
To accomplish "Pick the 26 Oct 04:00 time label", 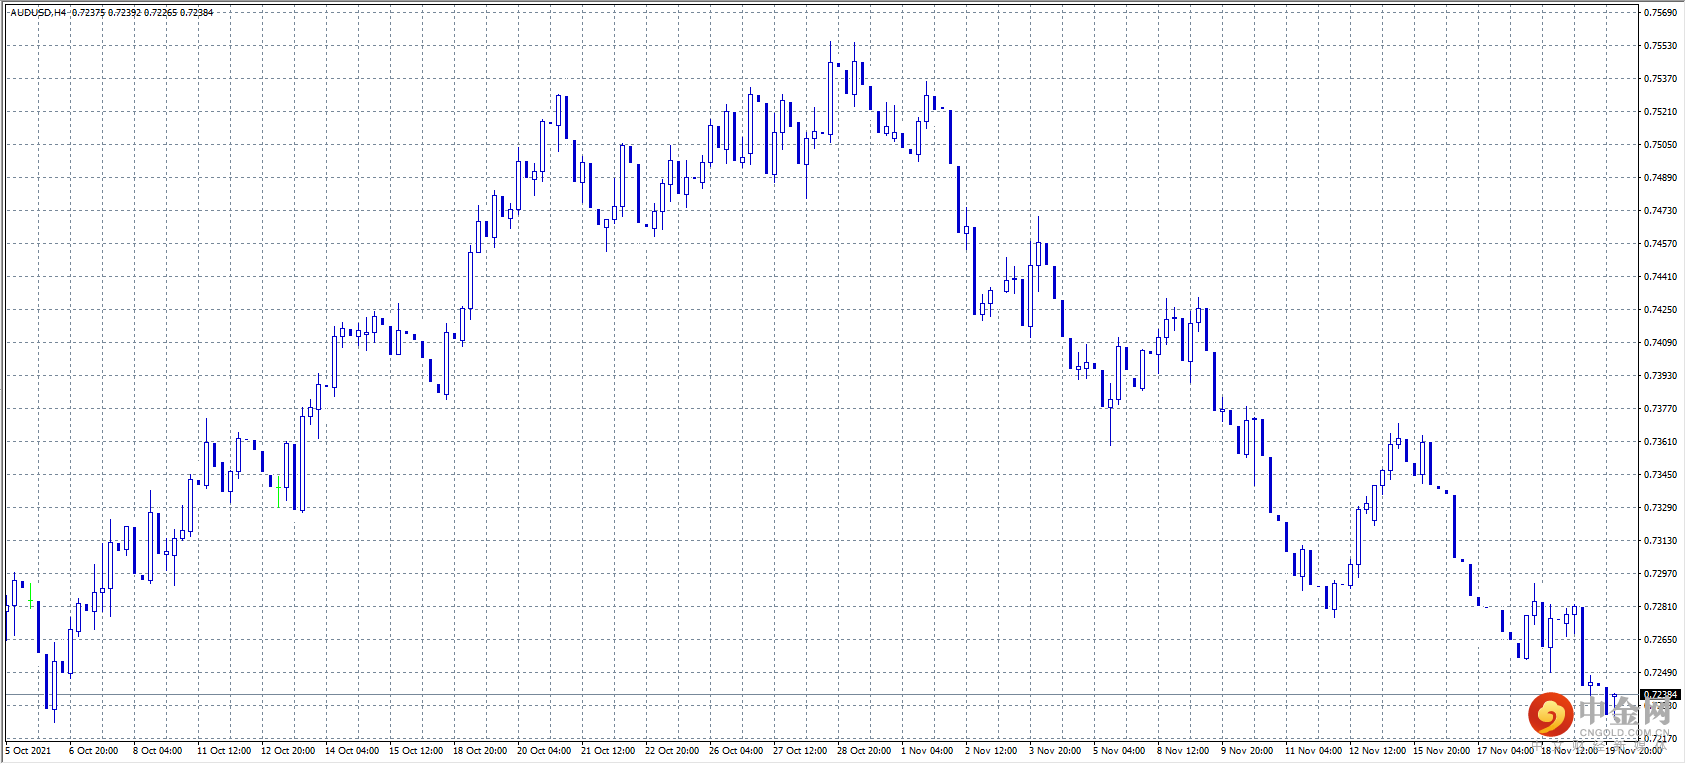I will point(736,751).
